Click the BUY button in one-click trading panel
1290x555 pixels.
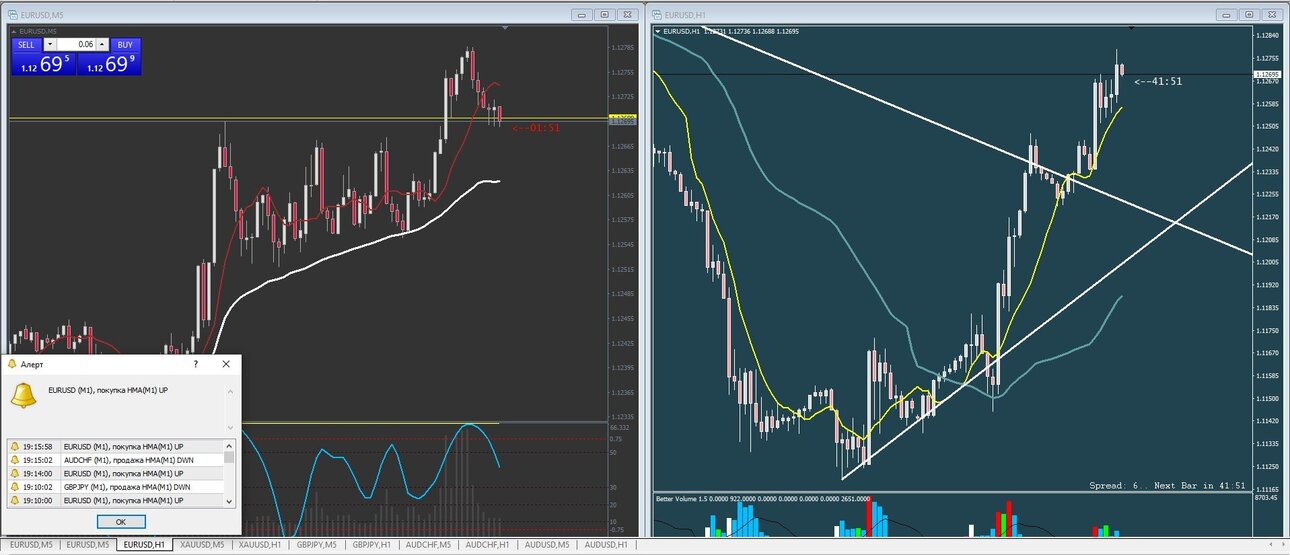[125, 45]
